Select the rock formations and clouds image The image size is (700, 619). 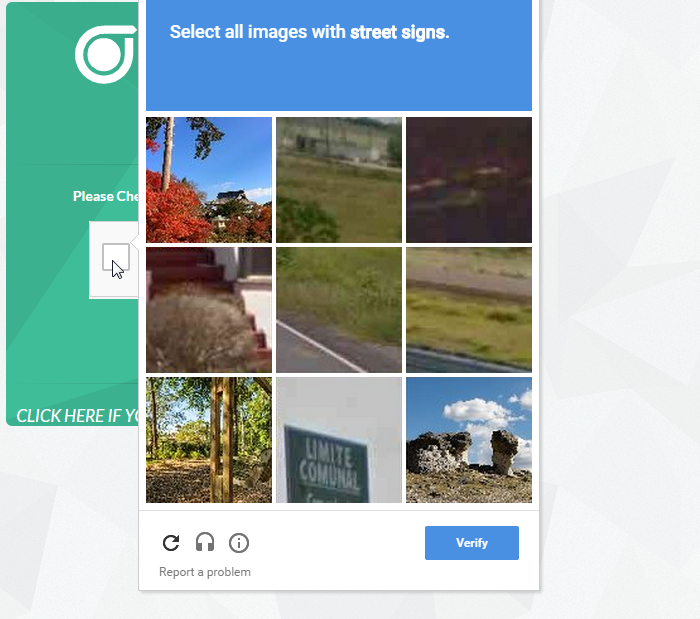tap(469, 440)
